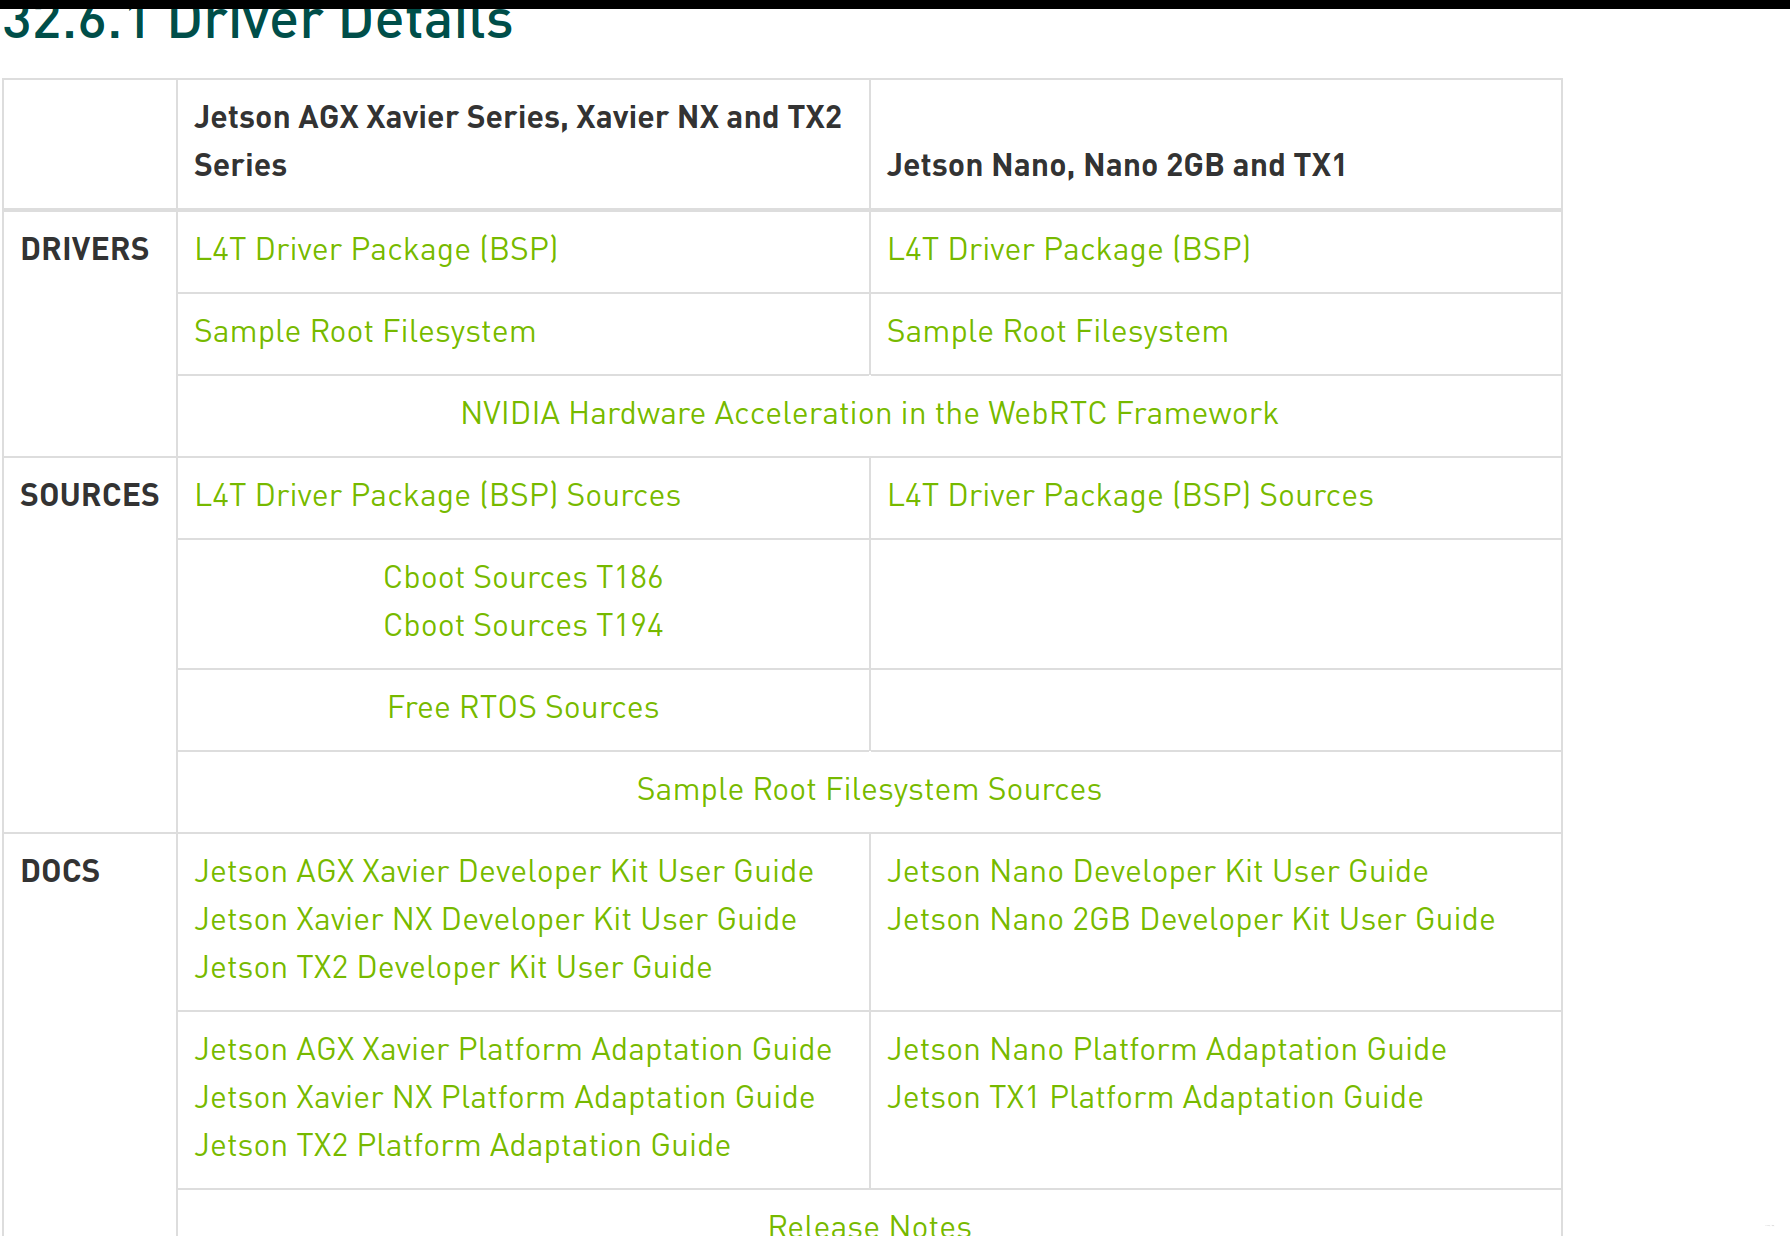Open L4T Driver Package (BSP) Sources for Nano/TX1
The width and height of the screenshot is (1790, 1236).
(1131, 495)
